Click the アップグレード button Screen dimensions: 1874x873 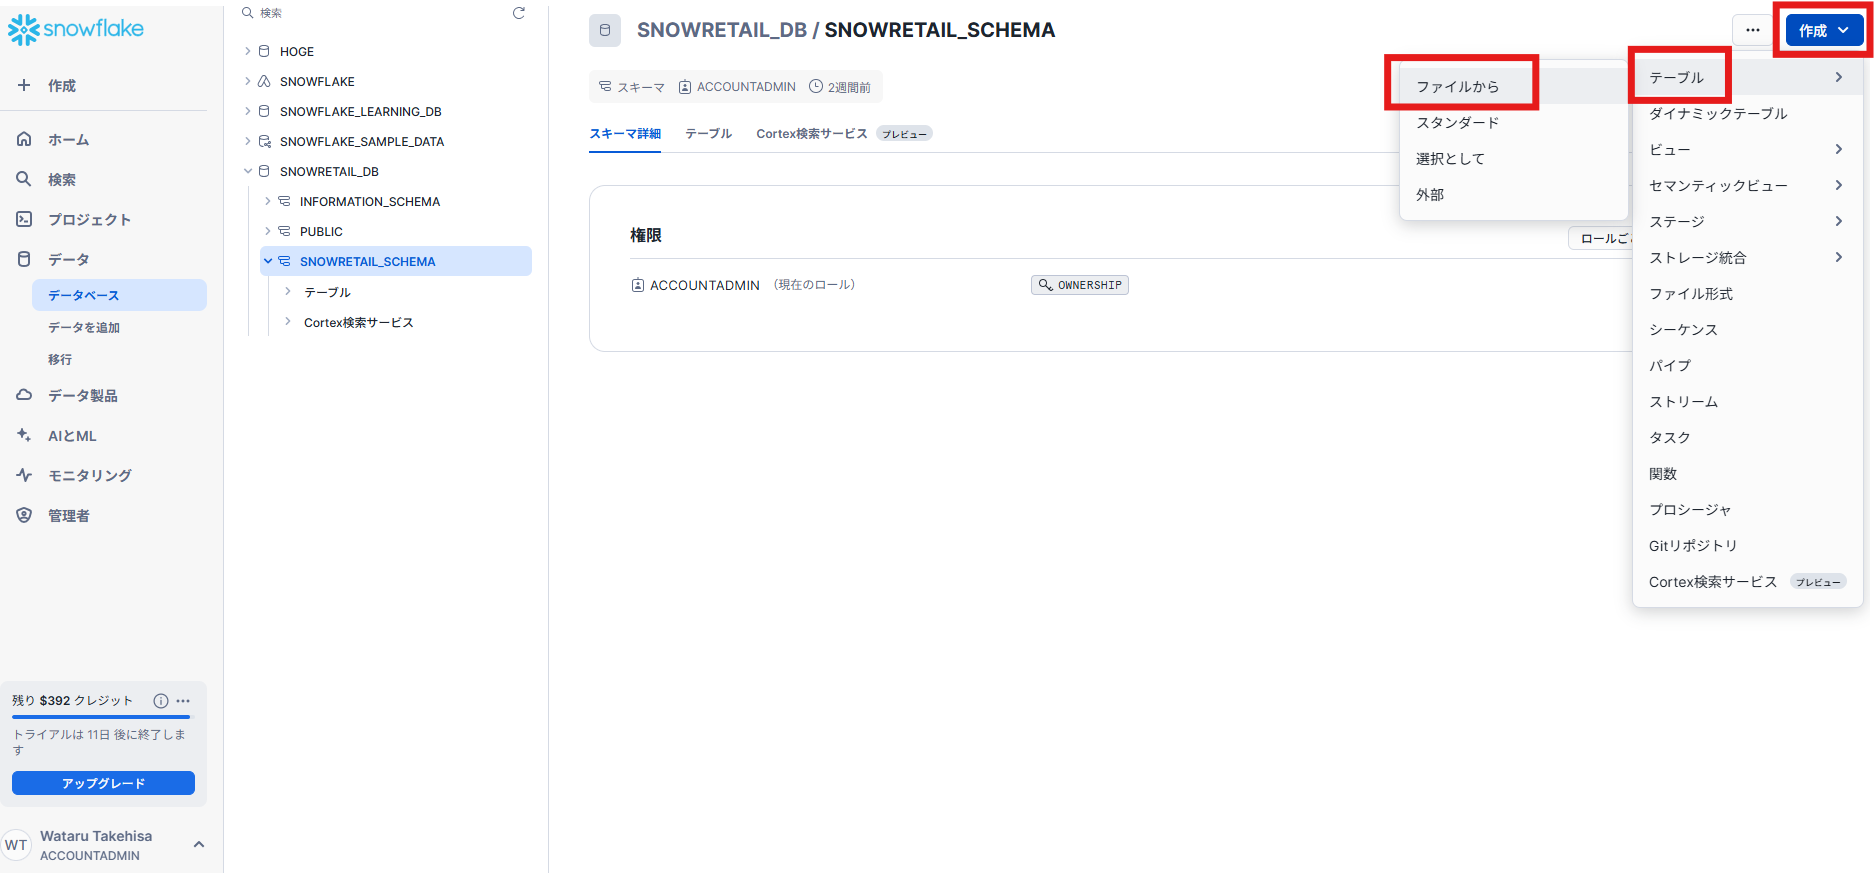coord(103,783)
